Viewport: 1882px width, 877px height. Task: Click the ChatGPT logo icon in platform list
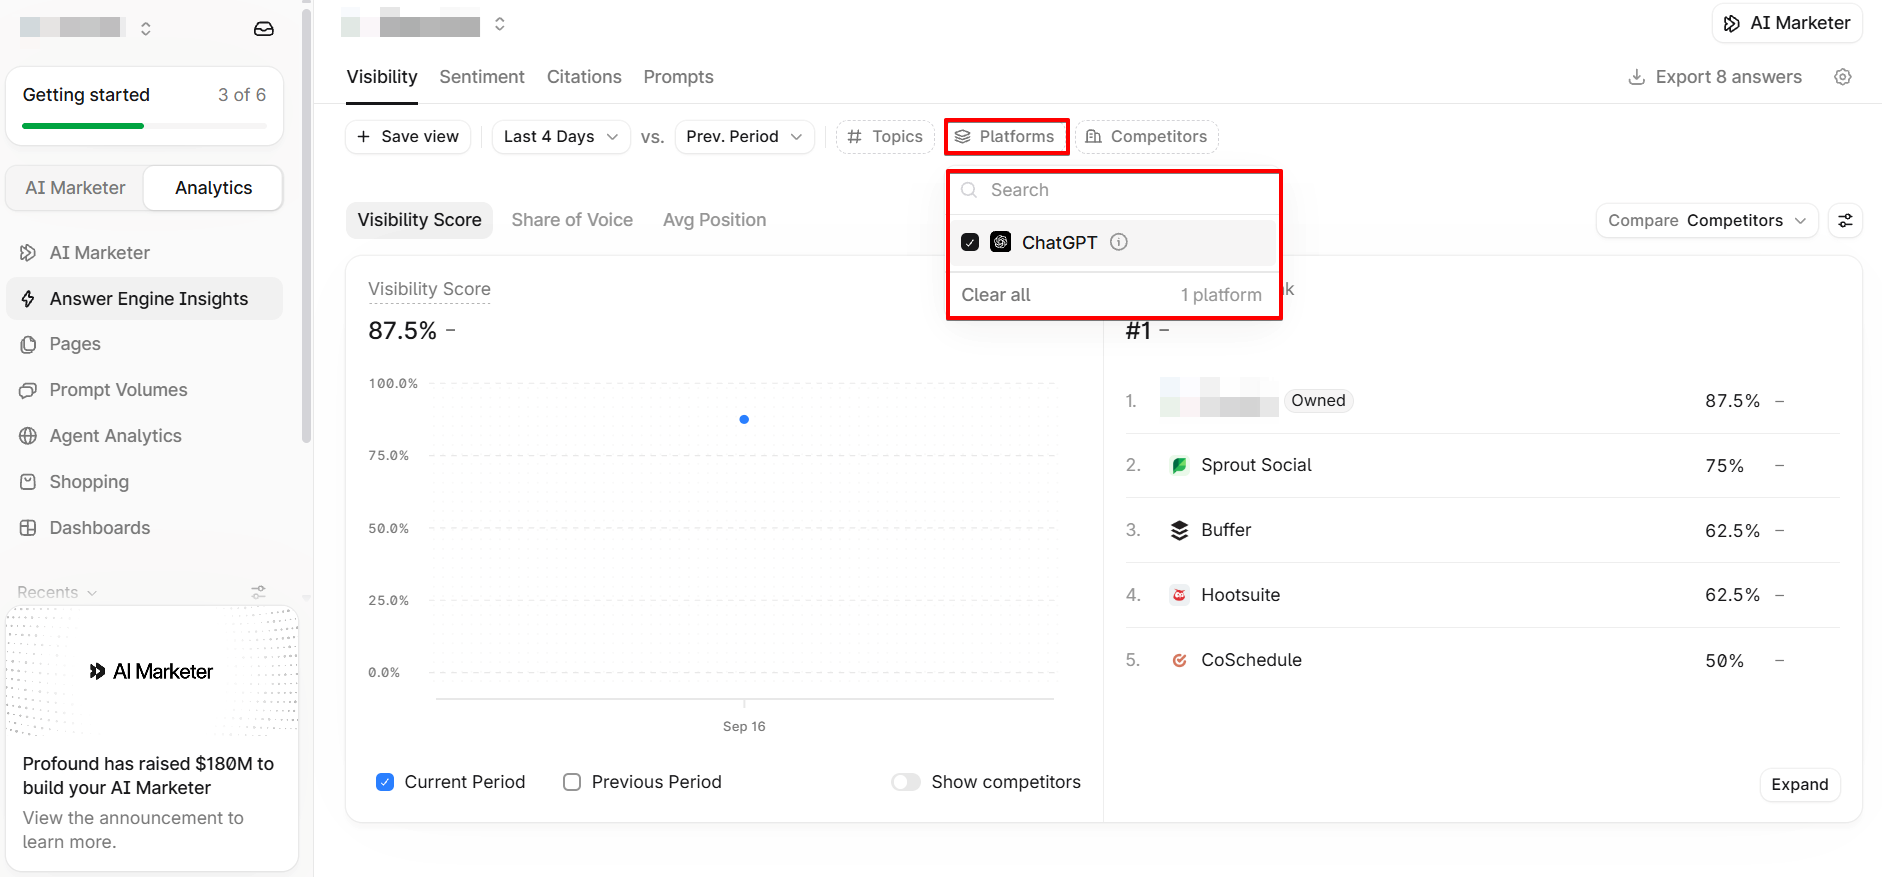[x=1000, y=242]
